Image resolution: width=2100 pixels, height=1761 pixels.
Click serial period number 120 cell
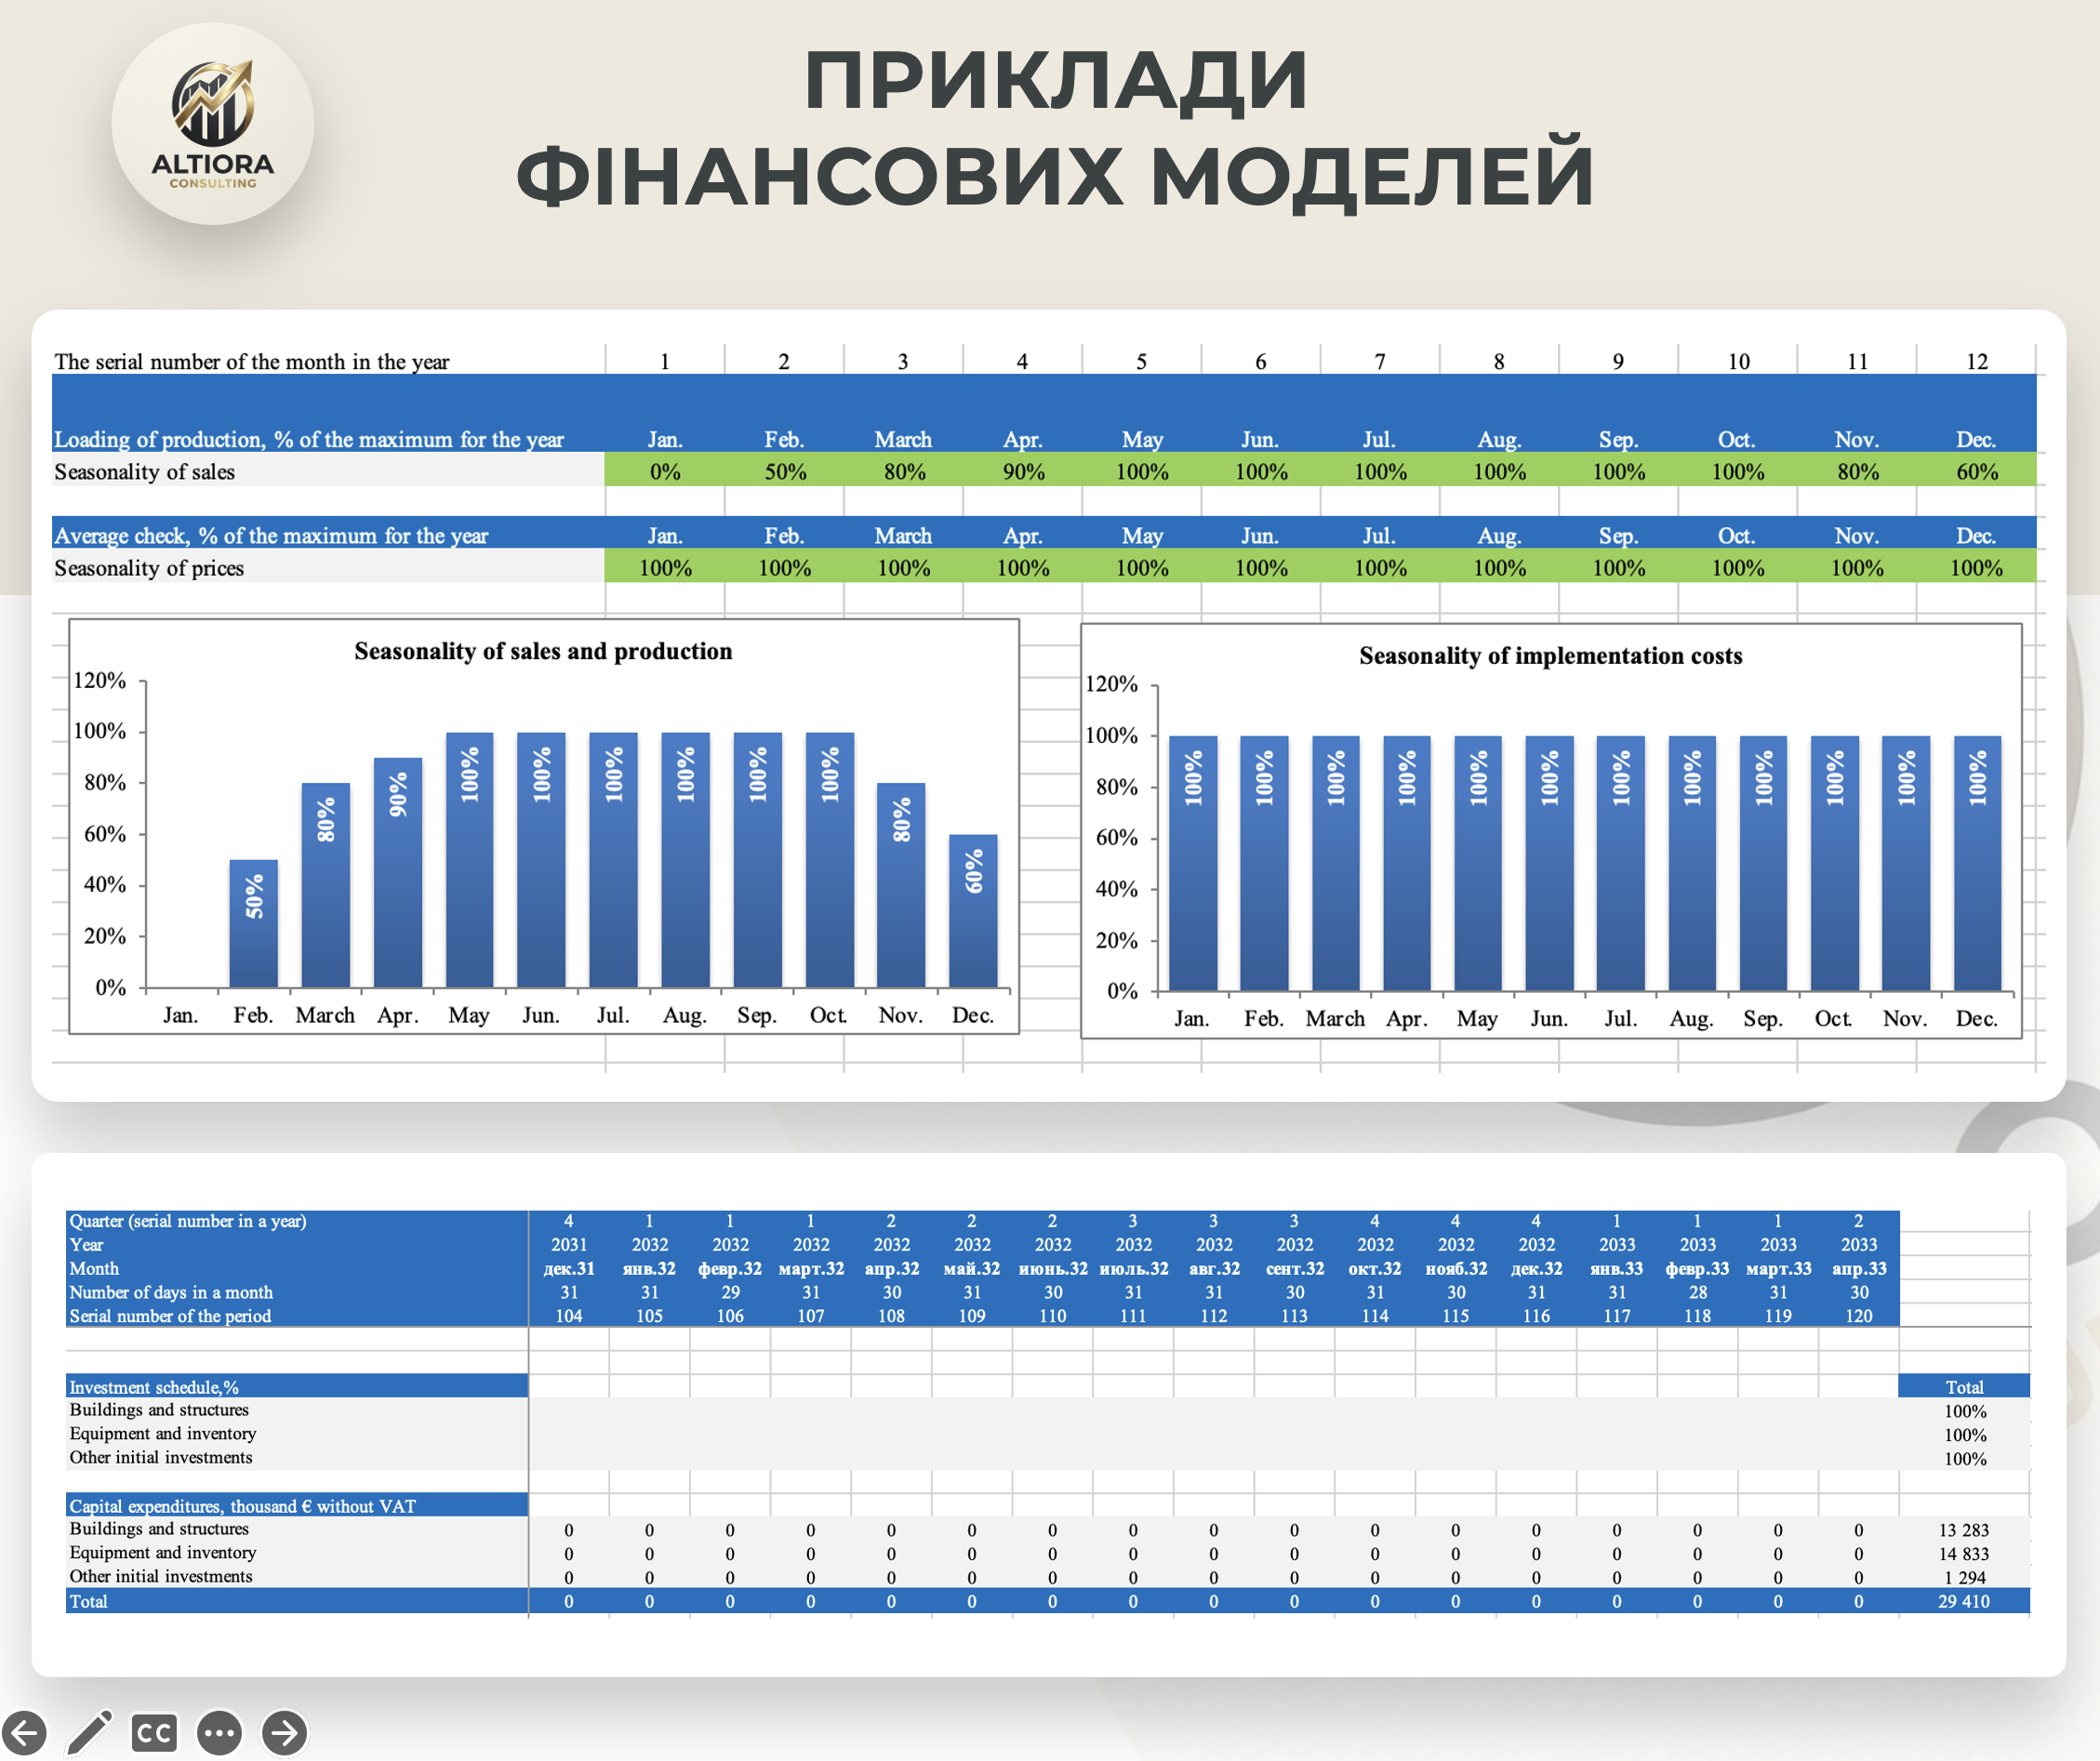coord(1859,1316)
